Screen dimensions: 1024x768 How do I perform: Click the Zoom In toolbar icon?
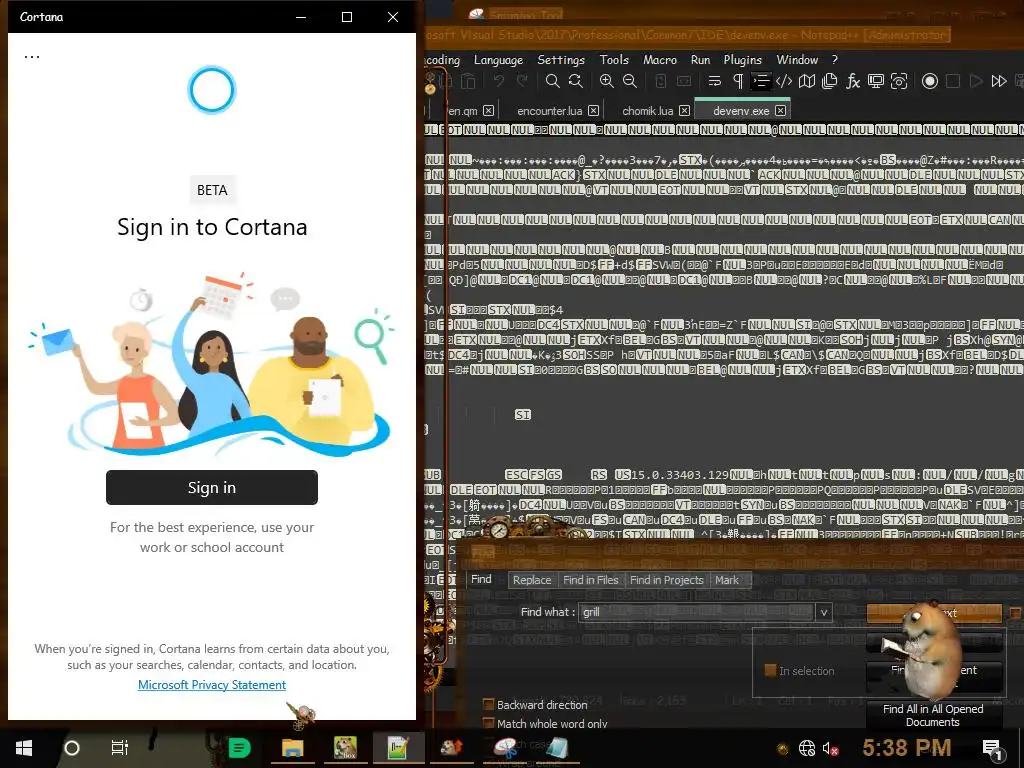pyautogui.click(x=607, y=81)
